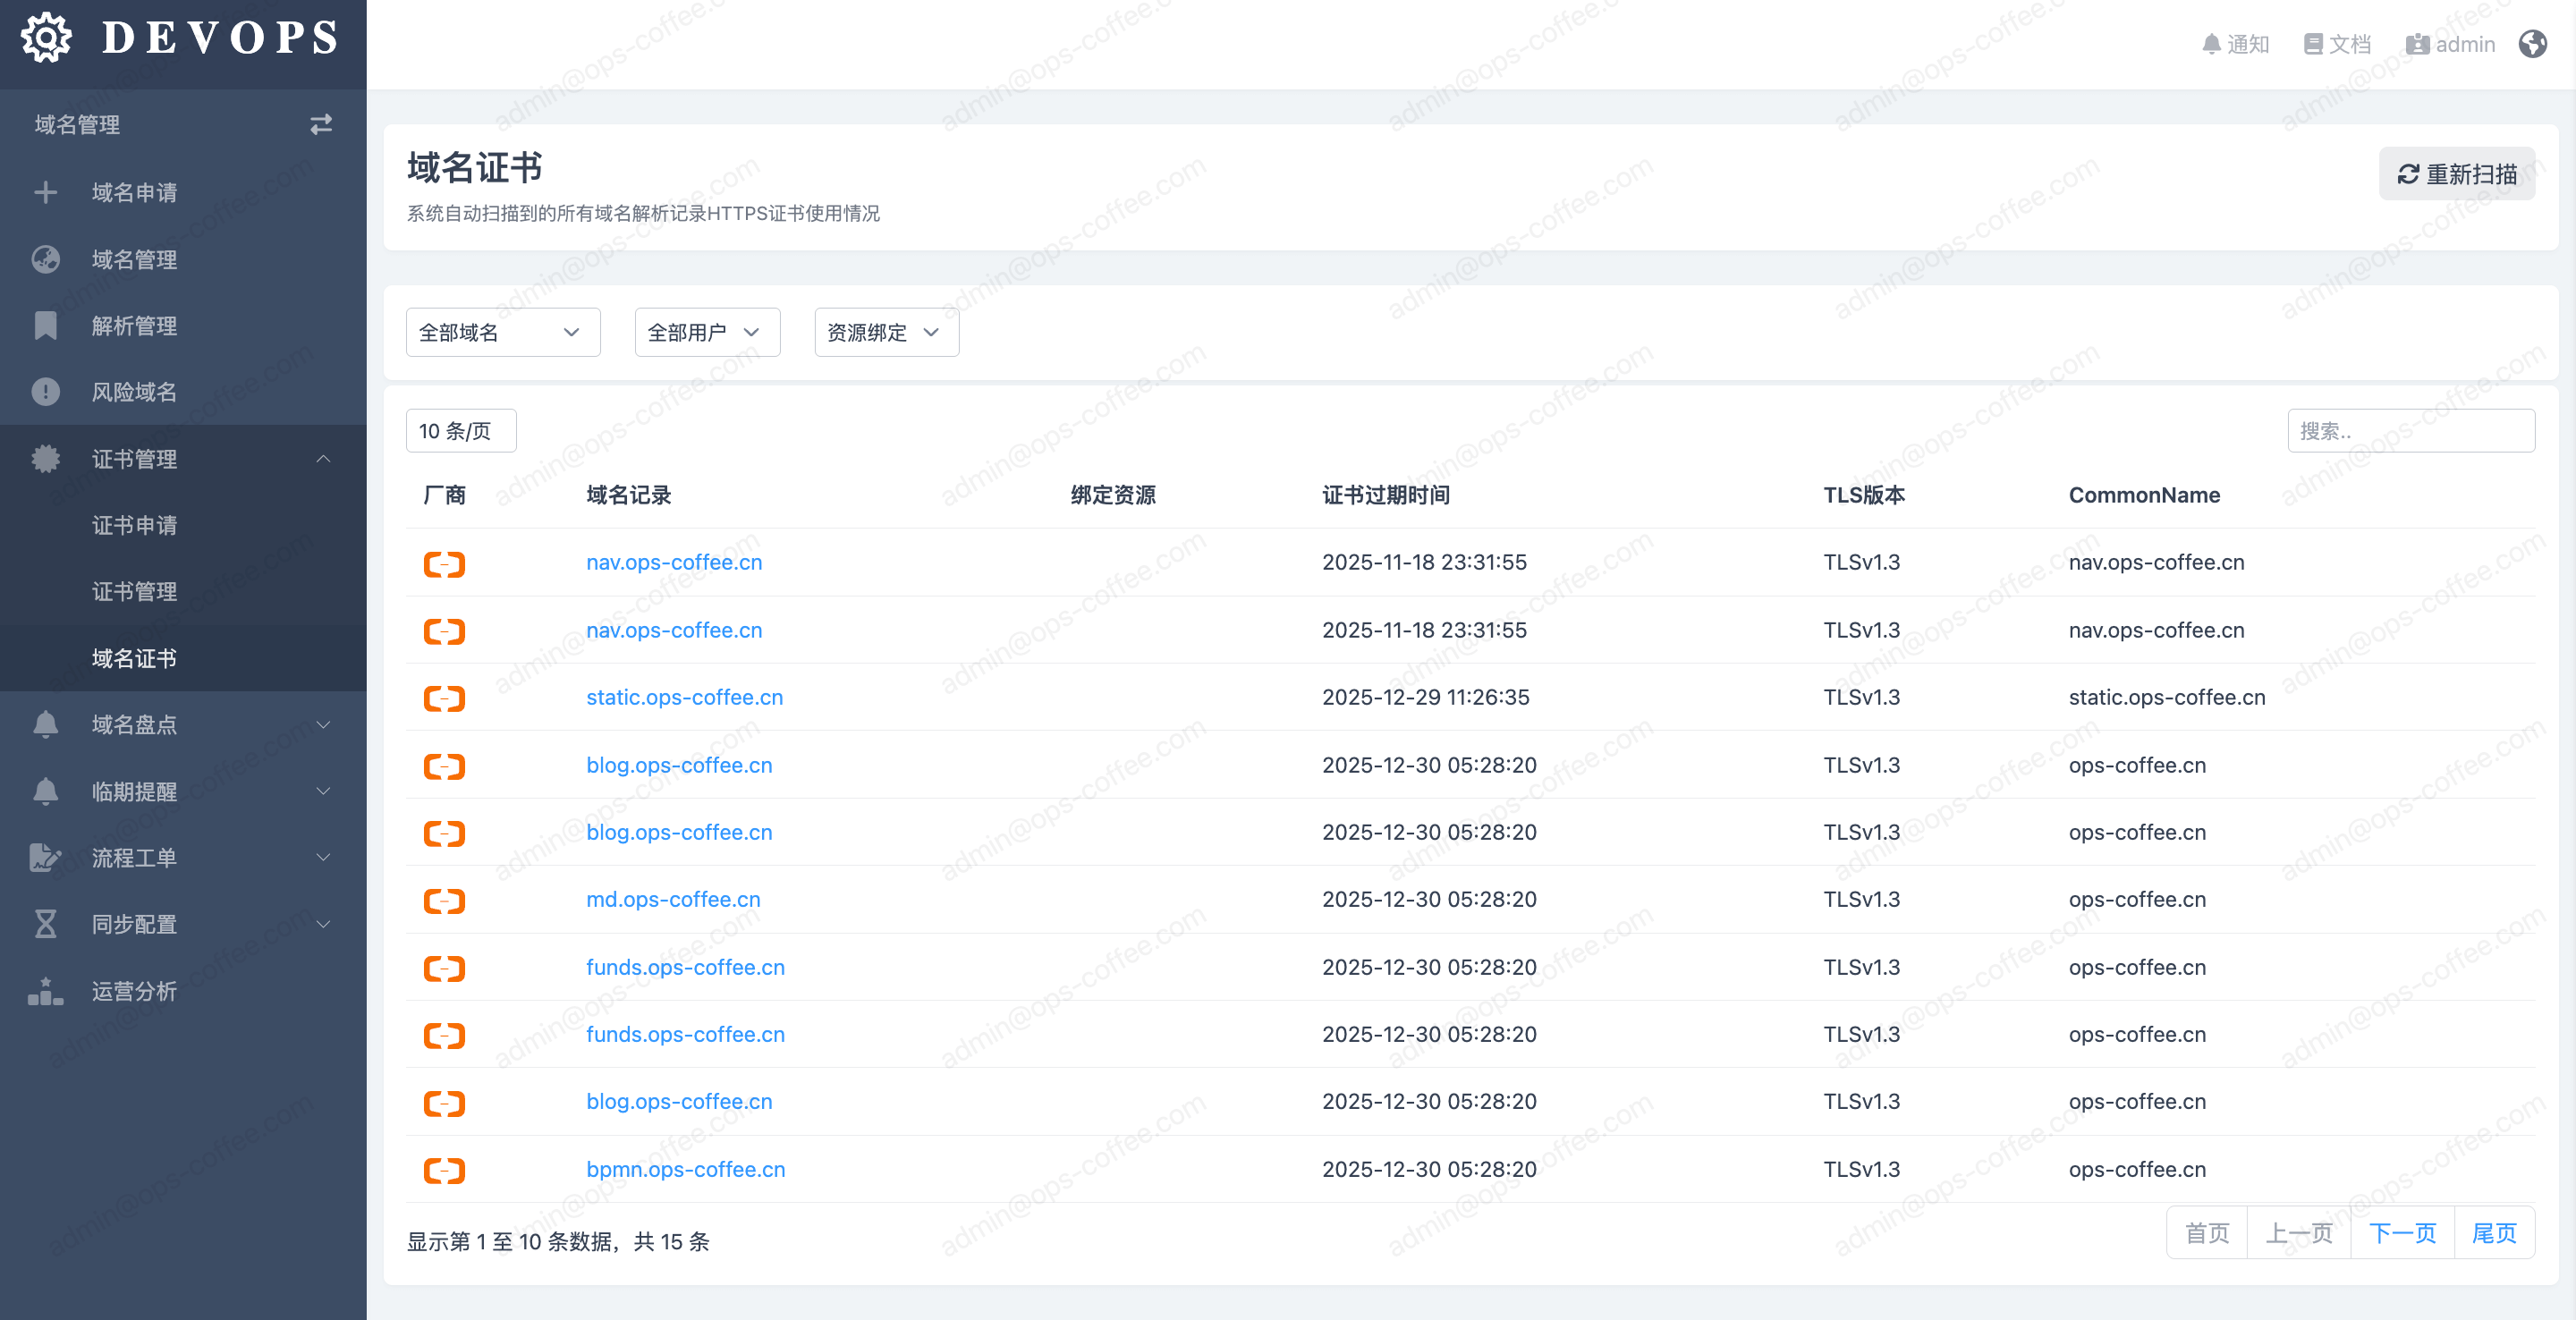Open the 文档 documentation icon
Viewport: 2576px width, 1320px height.
point(2312,44)
